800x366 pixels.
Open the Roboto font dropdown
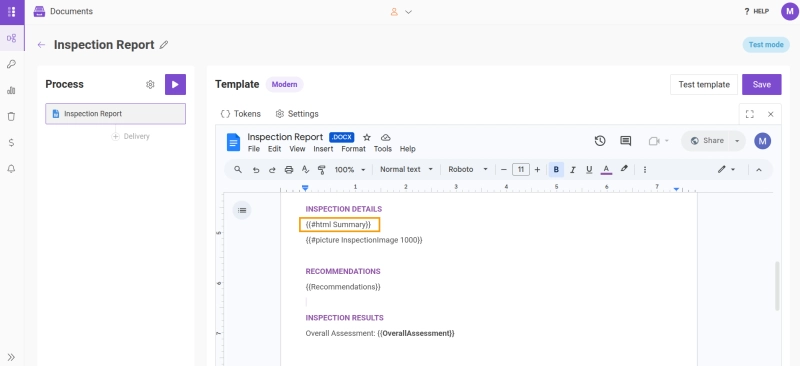click(x=468, y=169)
